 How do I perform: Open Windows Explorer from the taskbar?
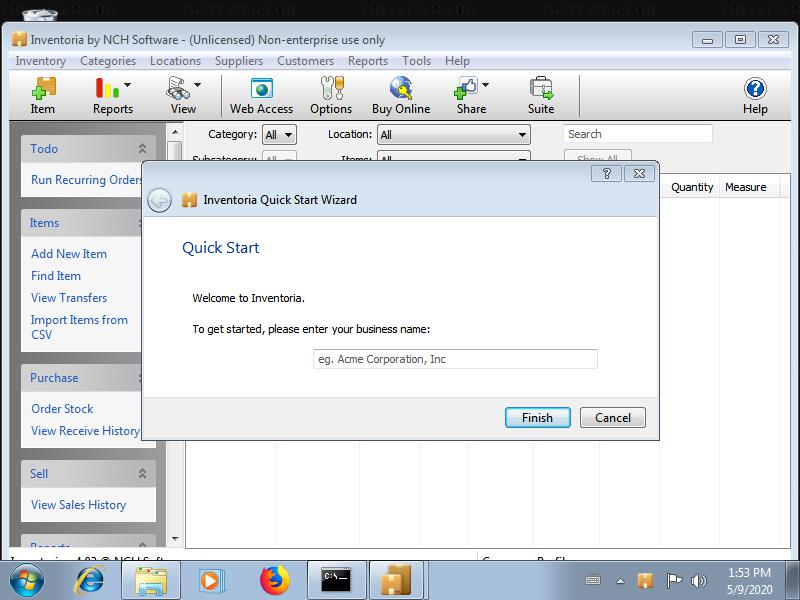151,581
